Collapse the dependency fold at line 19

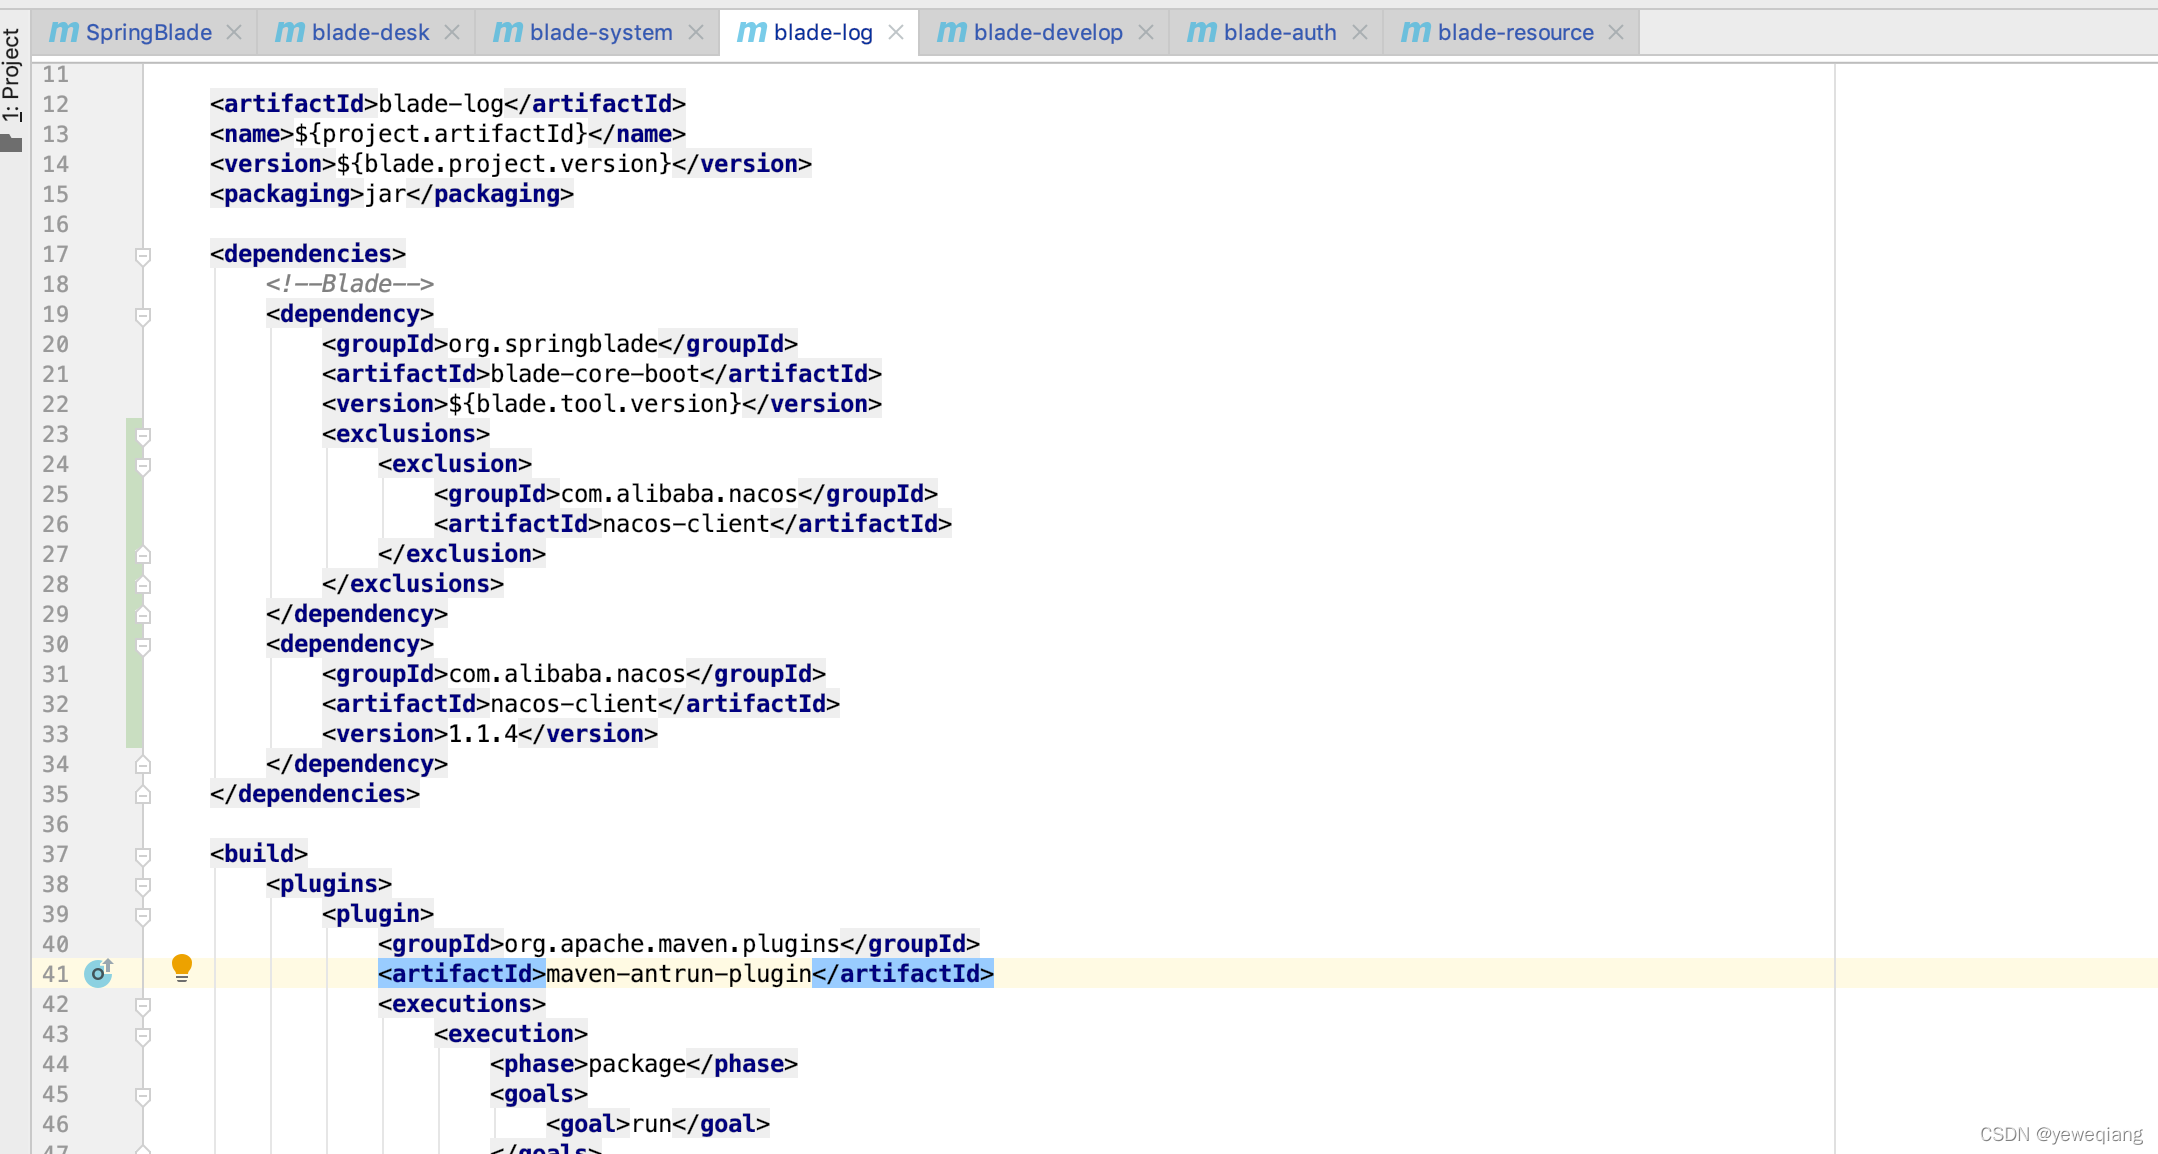coord(143,314)
